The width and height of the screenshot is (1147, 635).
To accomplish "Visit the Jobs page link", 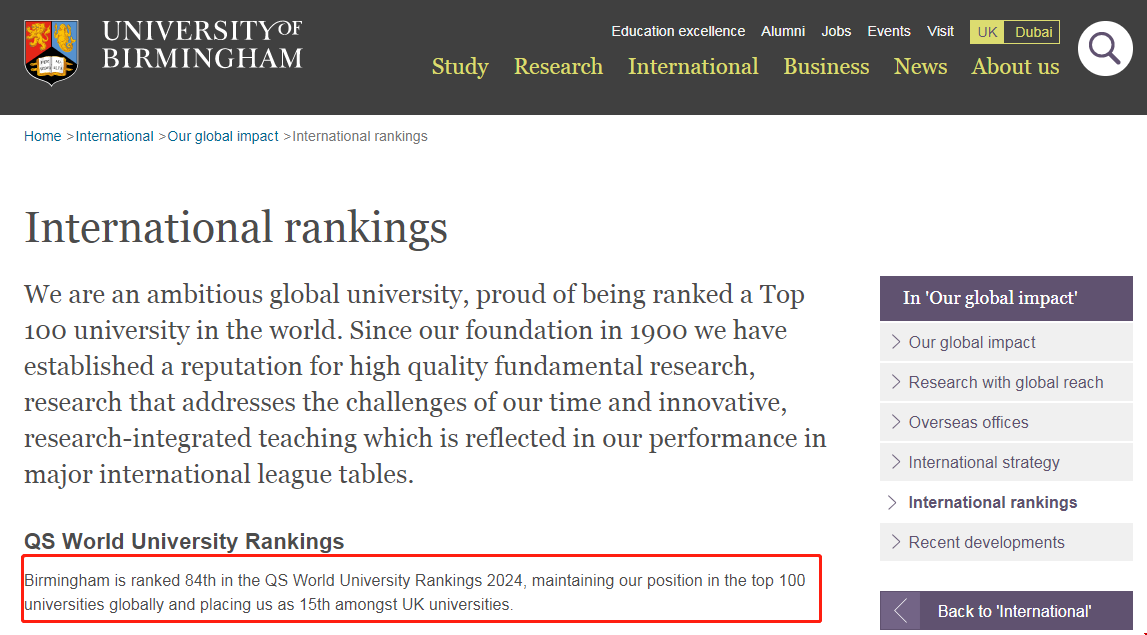I will (x=836, y=31).
